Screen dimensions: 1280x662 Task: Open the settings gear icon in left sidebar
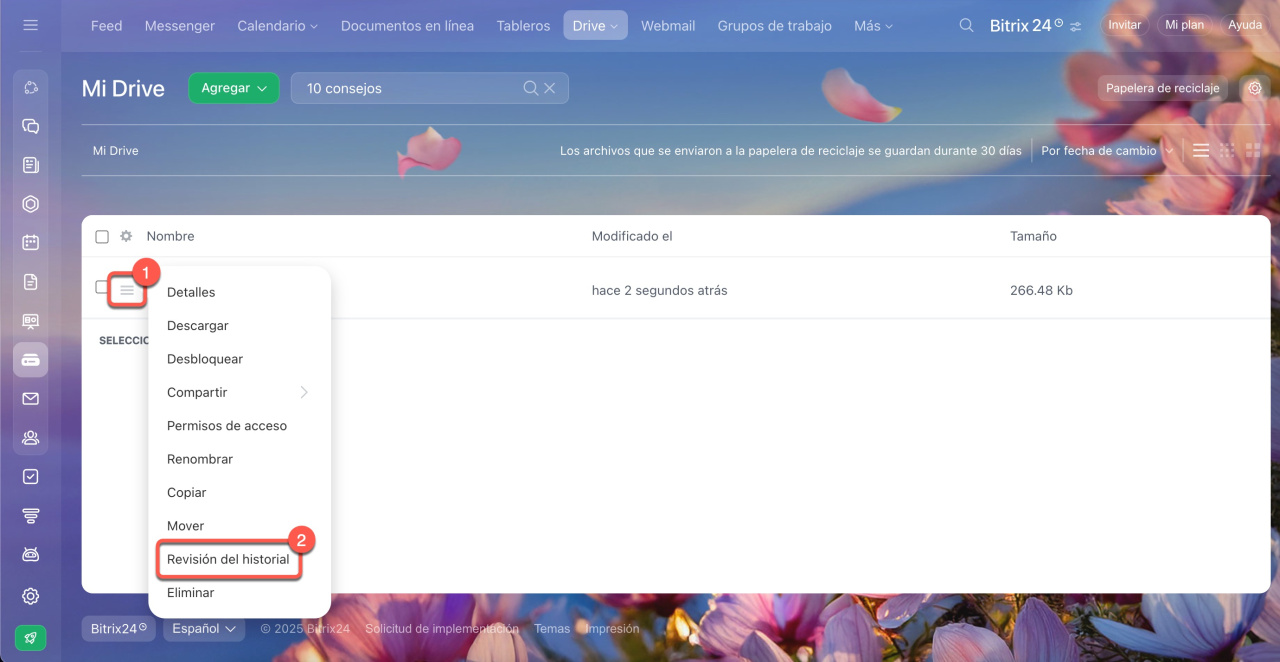tap(30, 596)
